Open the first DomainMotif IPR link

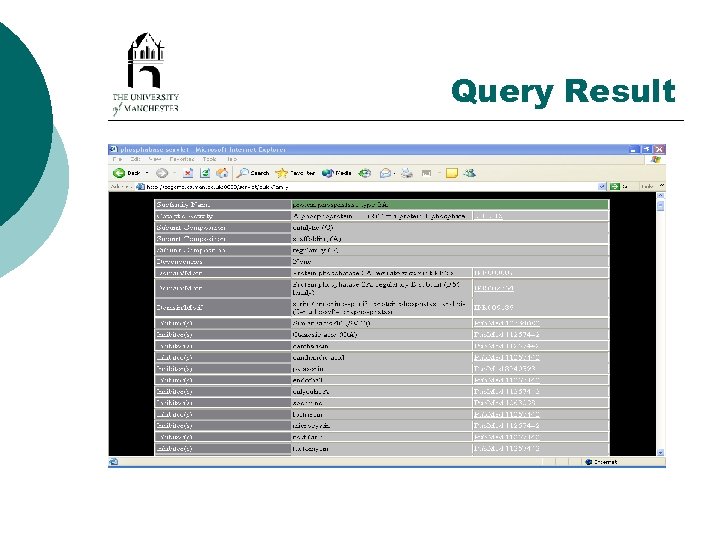click(x=493, y=273)
